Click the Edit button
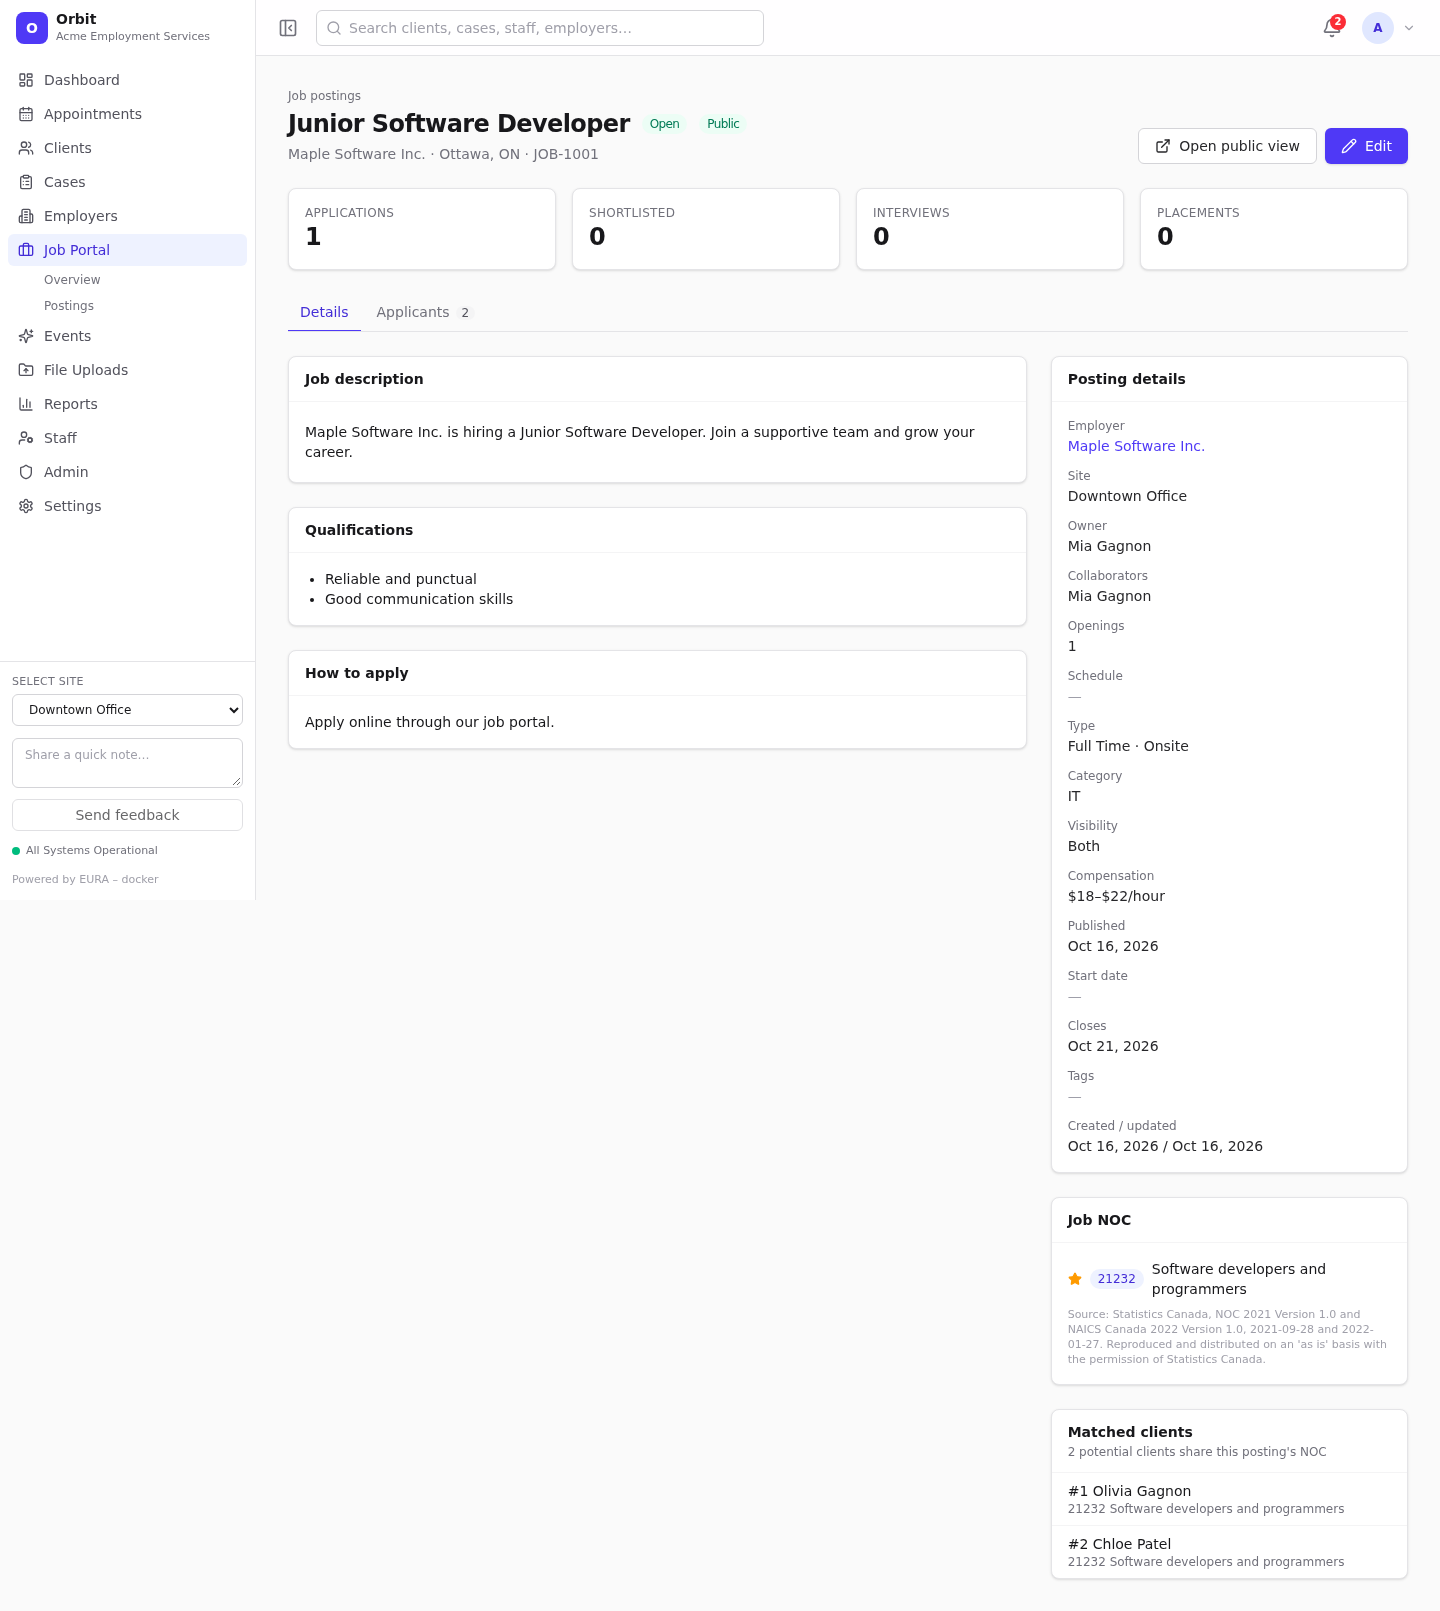 click(1366, 146)
